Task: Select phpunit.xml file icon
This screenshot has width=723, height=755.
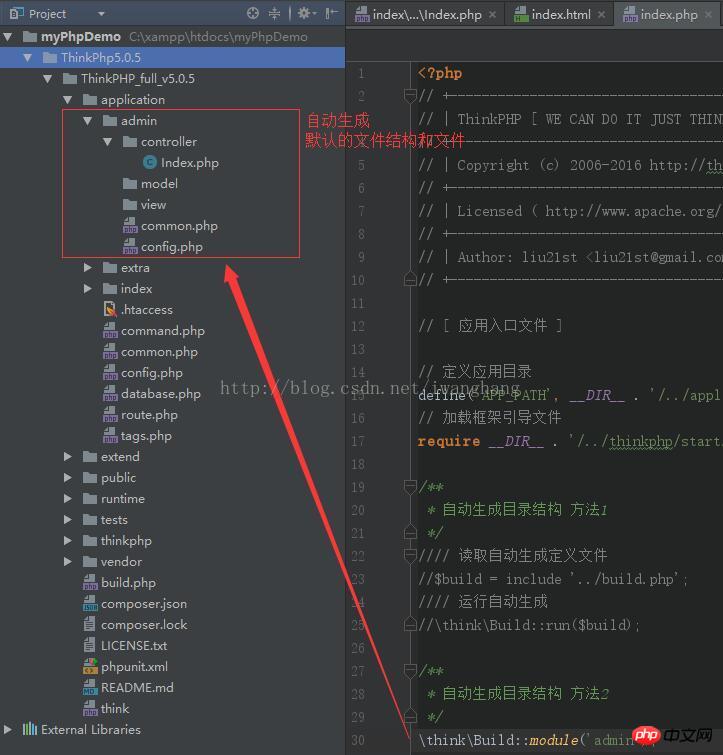Action: (x=90, y=667)
